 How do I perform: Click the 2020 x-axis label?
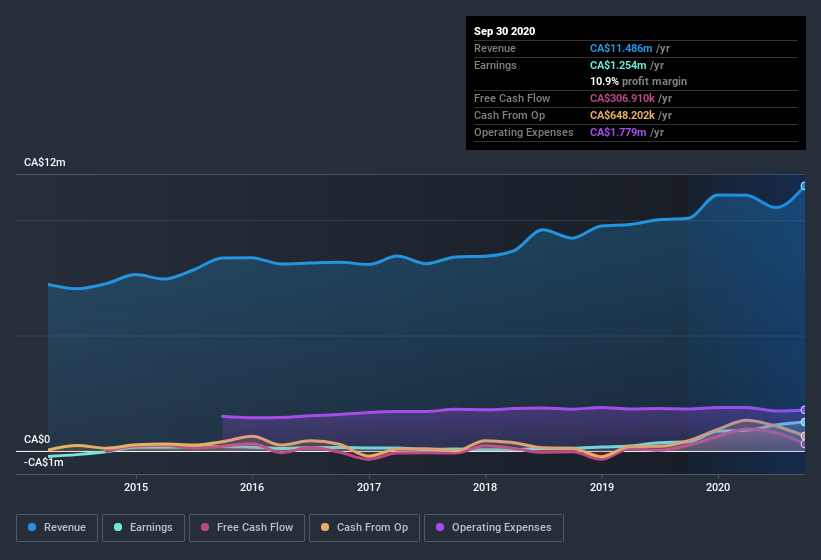(x=717, y=487)
